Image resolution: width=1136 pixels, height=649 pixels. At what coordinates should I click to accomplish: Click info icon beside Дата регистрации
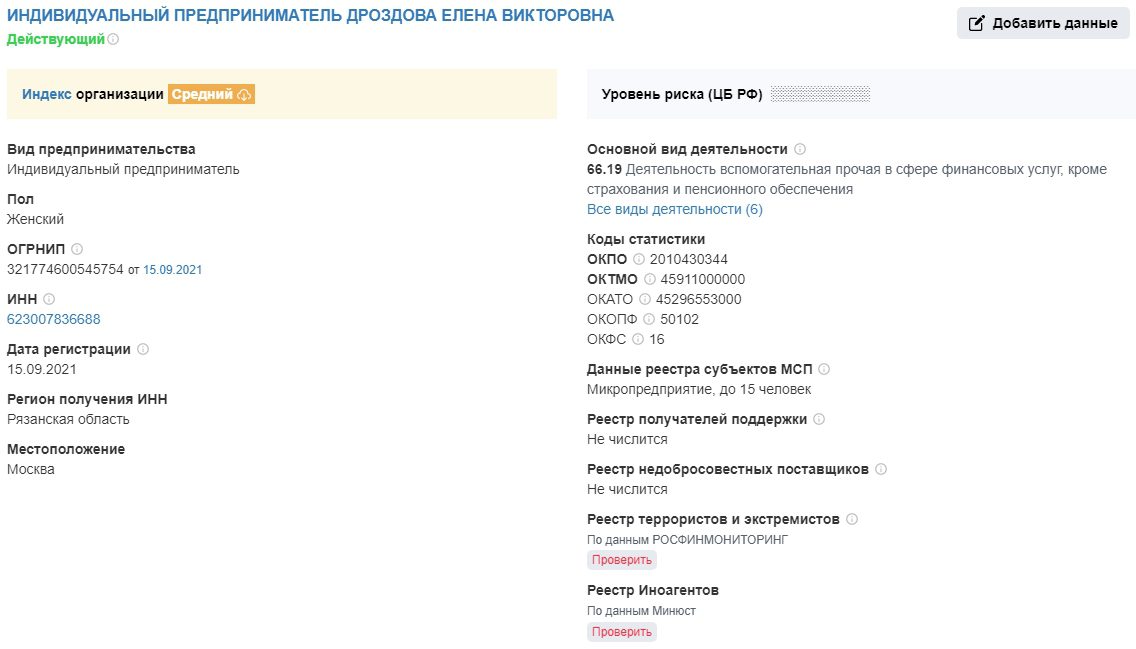point(143,349)
